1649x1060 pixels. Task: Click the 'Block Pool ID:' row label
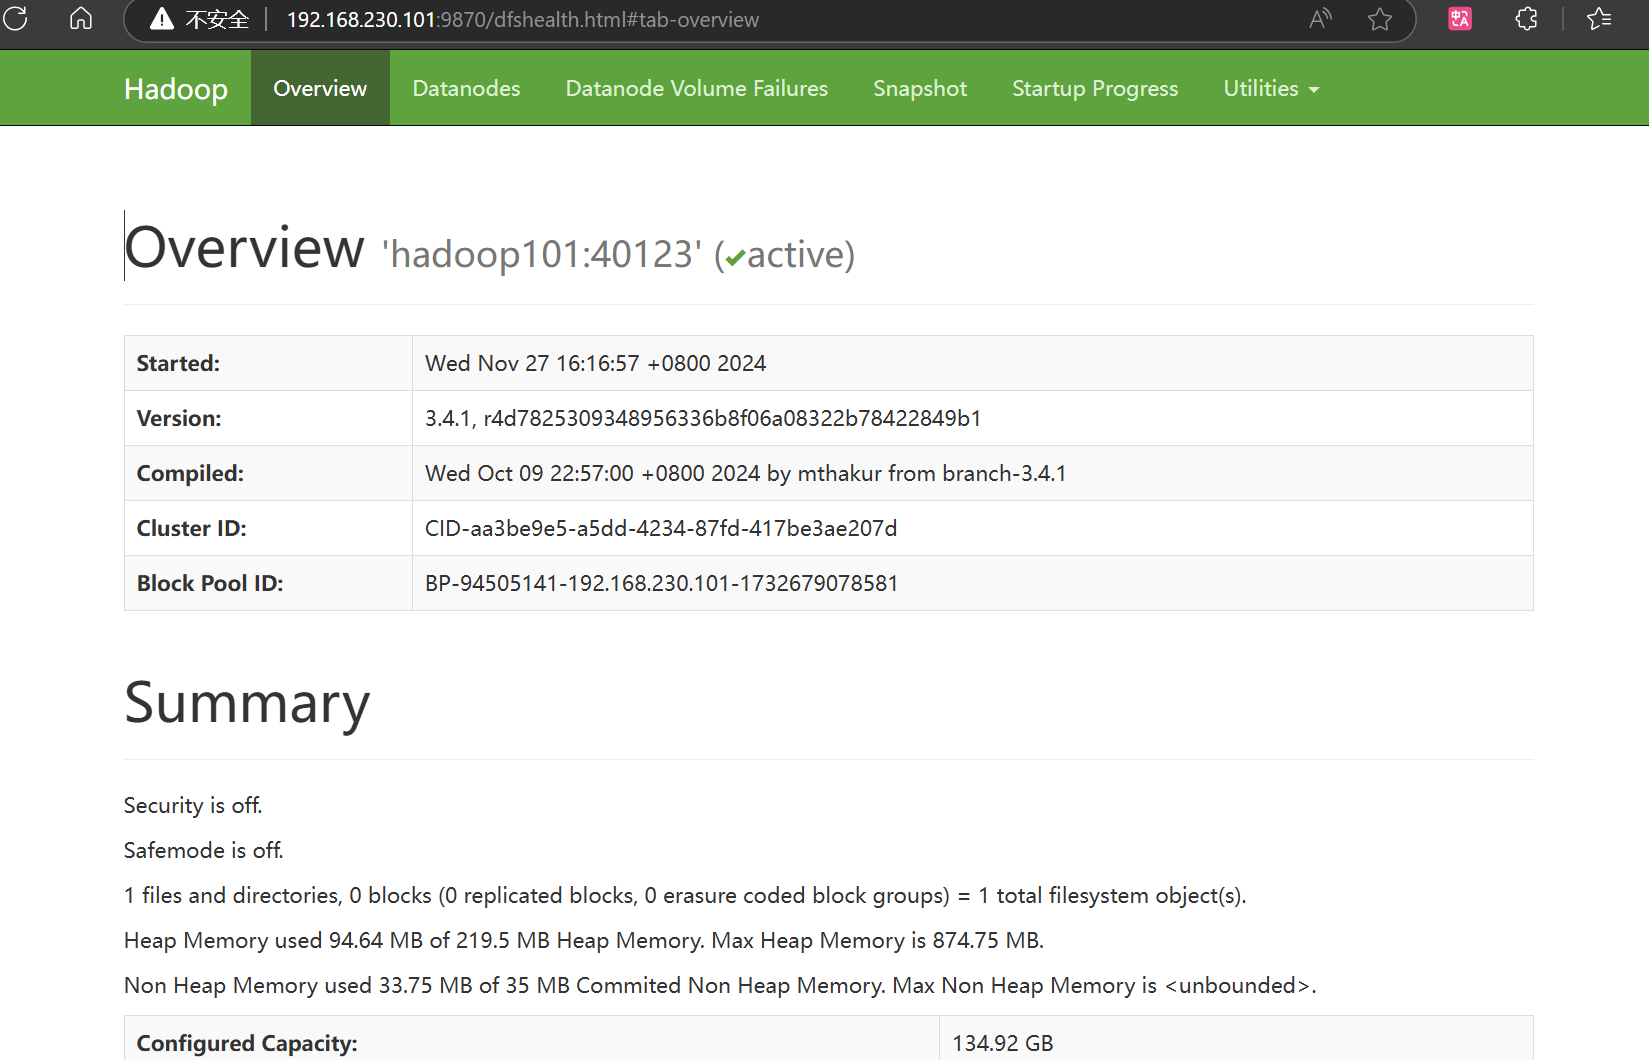click(210, 583)
